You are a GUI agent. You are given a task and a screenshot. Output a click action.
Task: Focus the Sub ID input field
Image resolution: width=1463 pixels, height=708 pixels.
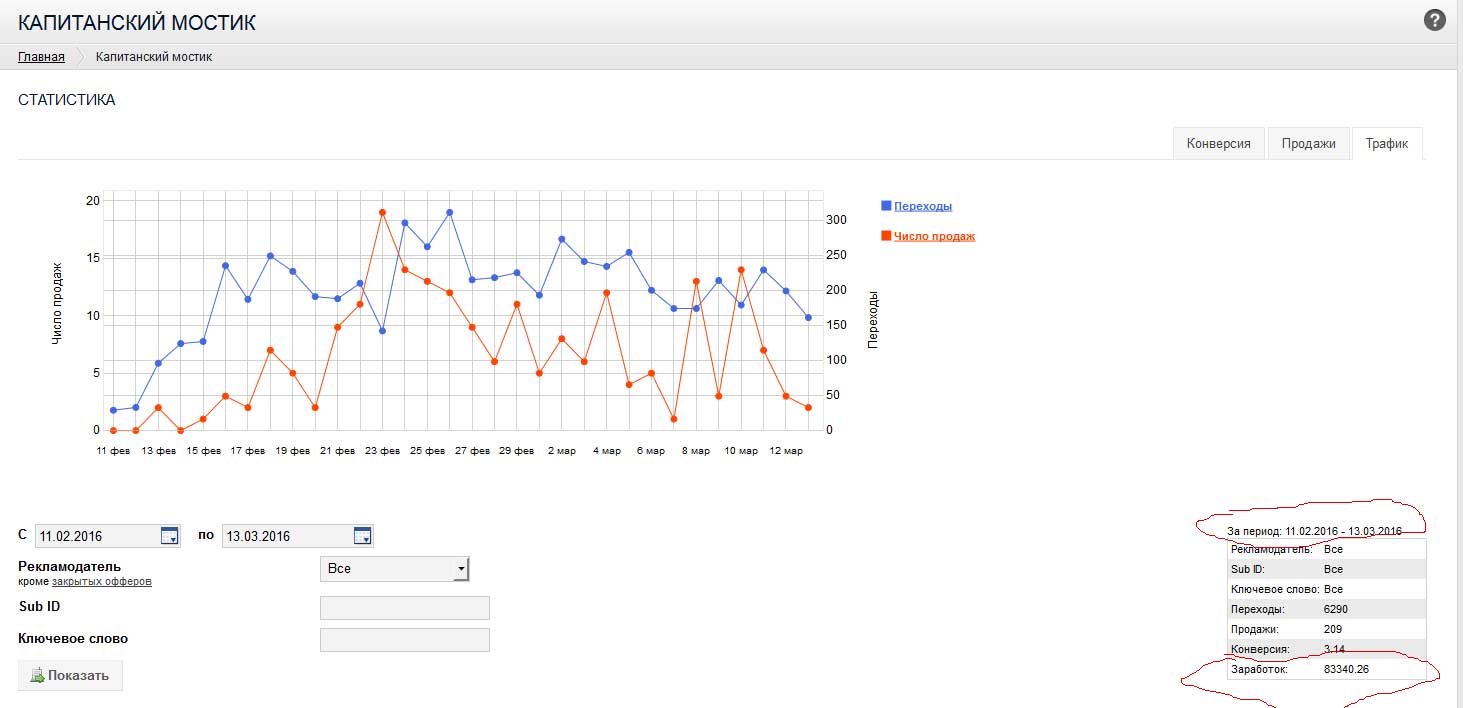pos(404,608)
